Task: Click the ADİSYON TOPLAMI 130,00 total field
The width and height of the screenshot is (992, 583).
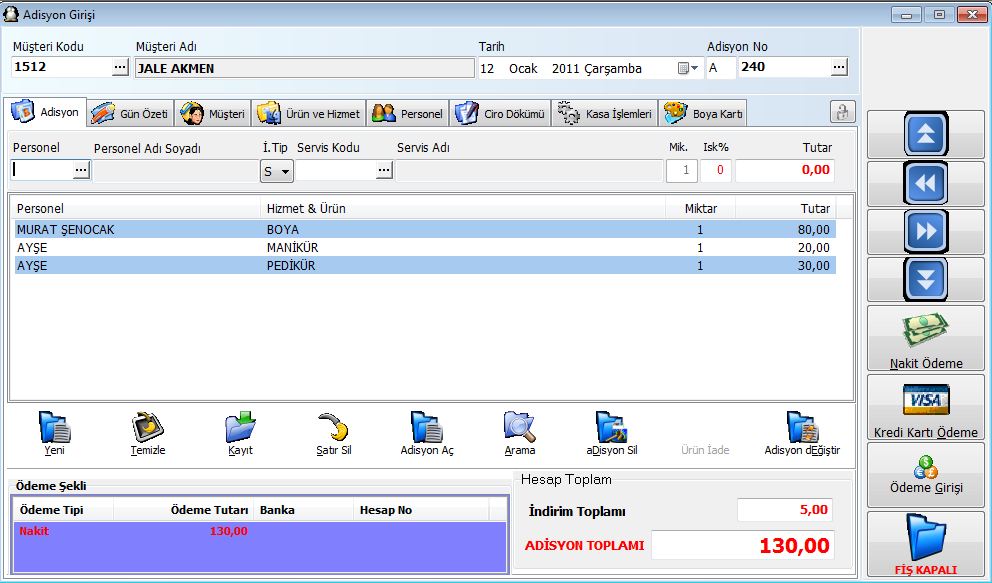Action: (x=743, y=545)
